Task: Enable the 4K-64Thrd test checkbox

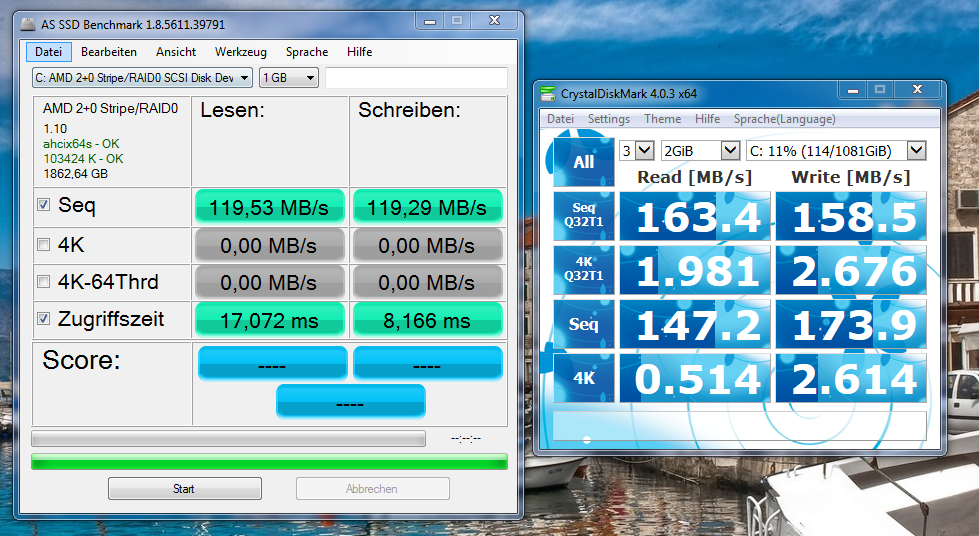Action: click(x=44, y=282)
